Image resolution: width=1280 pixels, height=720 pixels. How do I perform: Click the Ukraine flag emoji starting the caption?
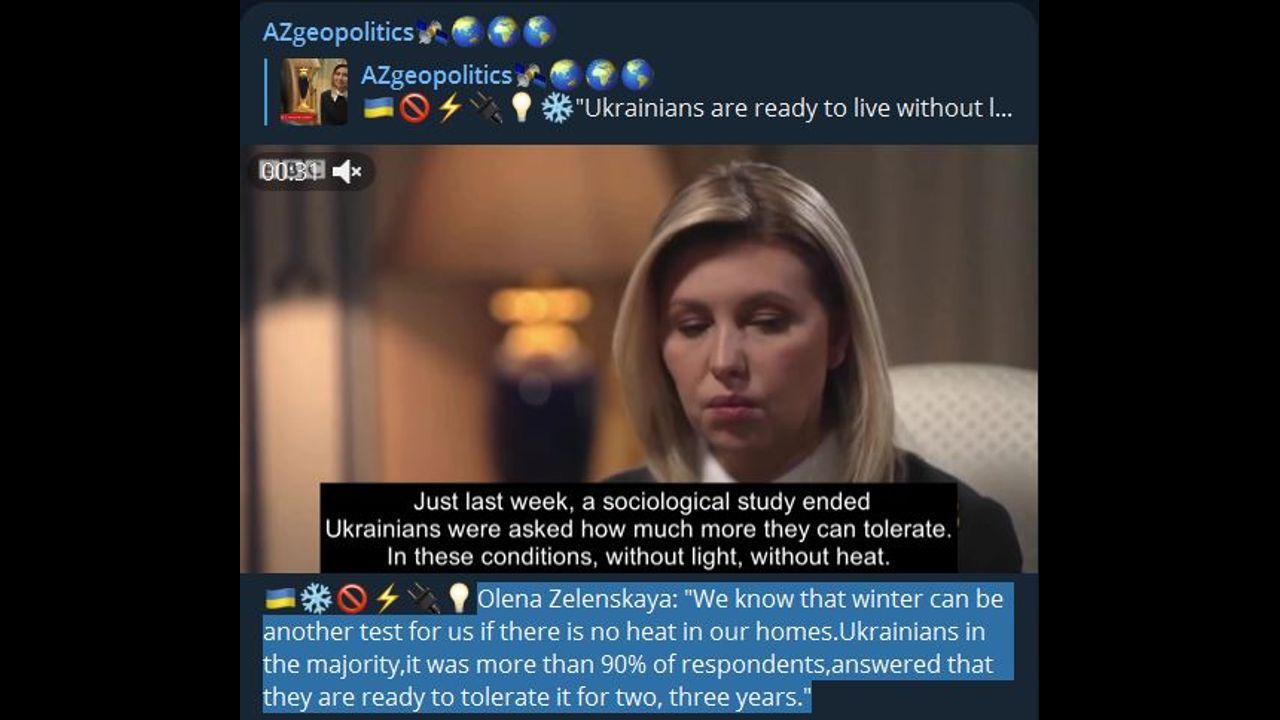pyautogui.click(x=280, y=599)
